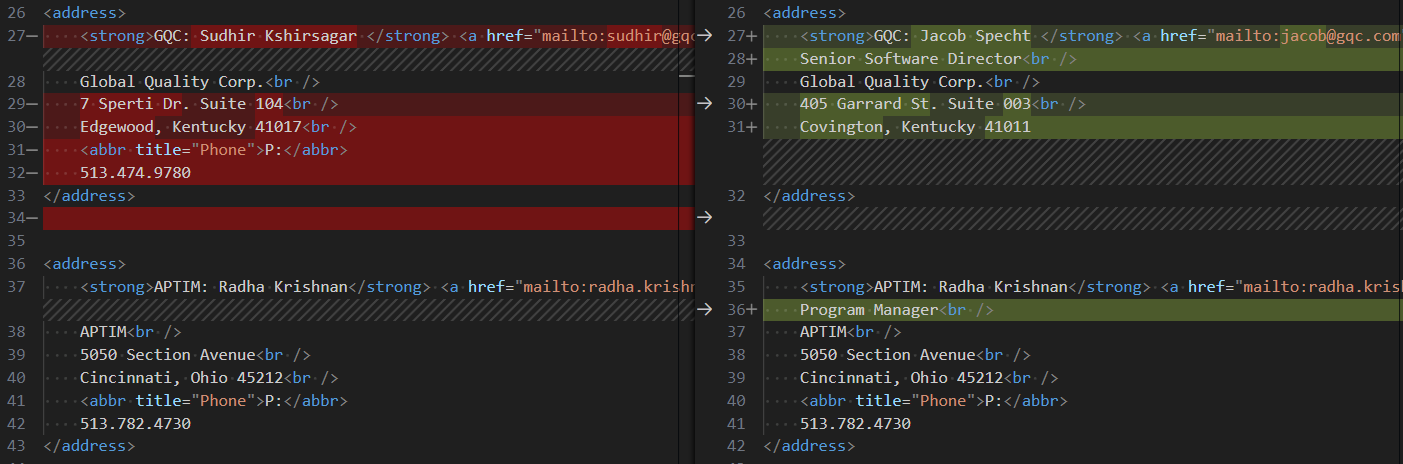Click the revert arrow beside the removed blank line 34
Image resolution: width=1403 pixels, height=464 pixels.
(705, 218)
